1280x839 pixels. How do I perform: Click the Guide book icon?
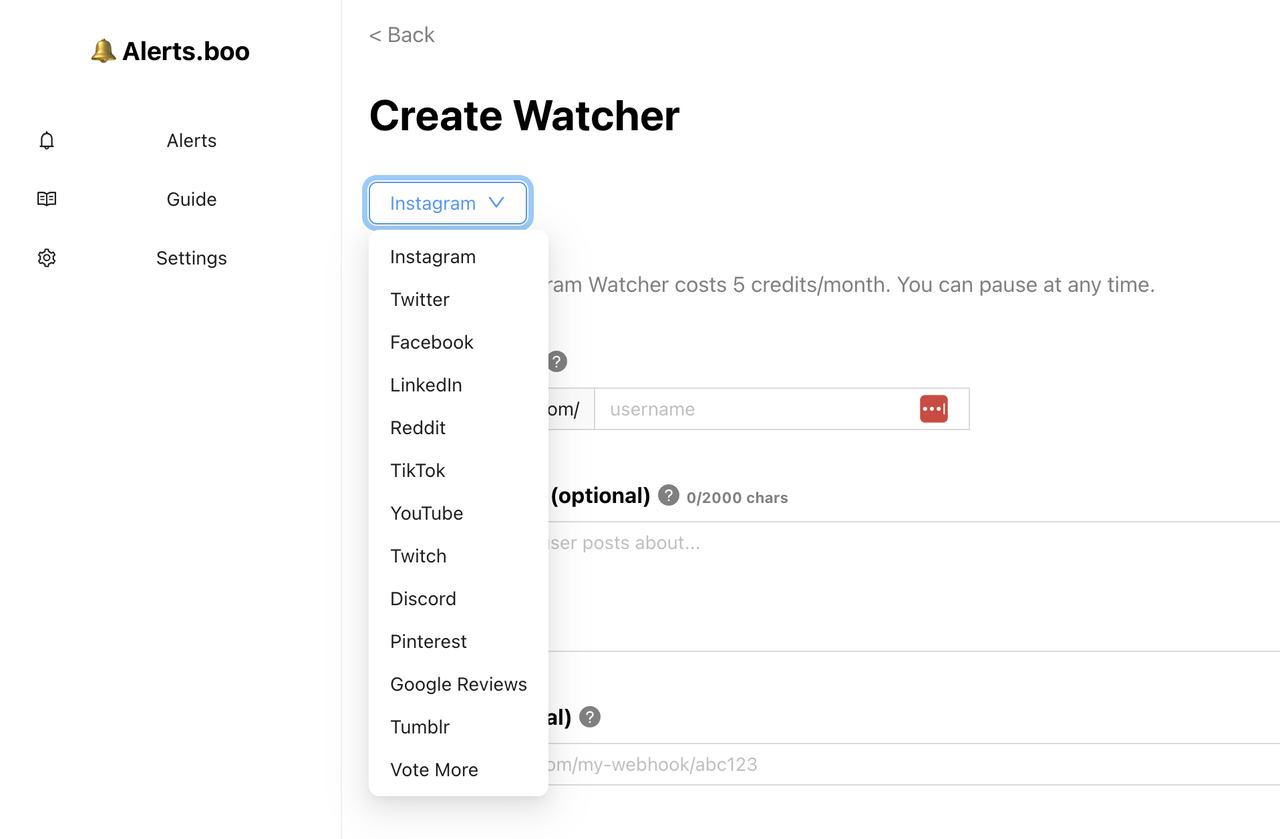click(x=47, y=199)
